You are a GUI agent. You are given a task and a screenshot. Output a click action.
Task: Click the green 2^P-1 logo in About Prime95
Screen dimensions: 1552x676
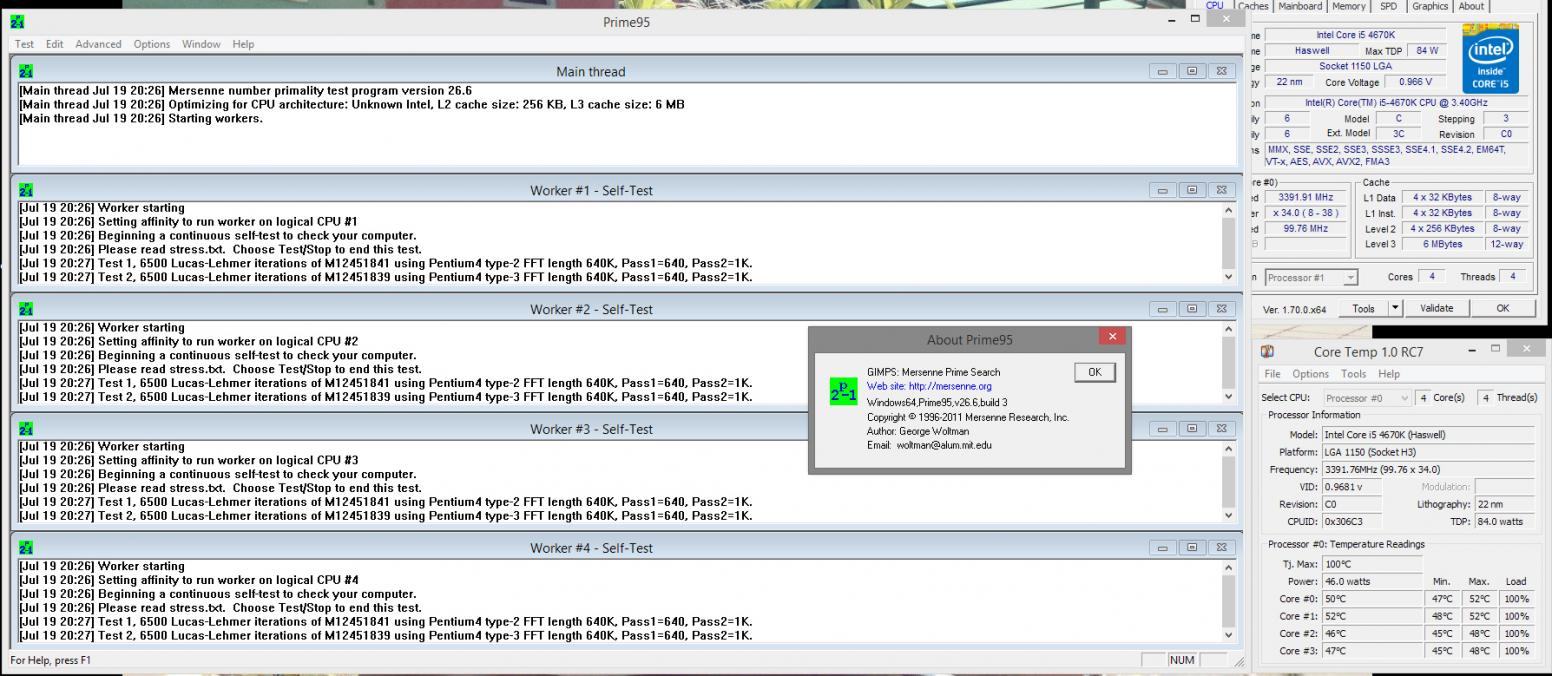coord(844,391)
